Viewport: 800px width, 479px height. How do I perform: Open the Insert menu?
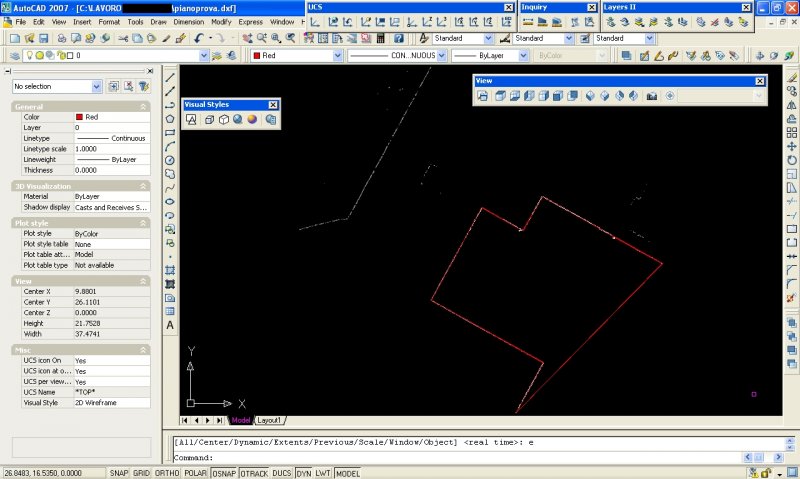(x=82, y=22)
